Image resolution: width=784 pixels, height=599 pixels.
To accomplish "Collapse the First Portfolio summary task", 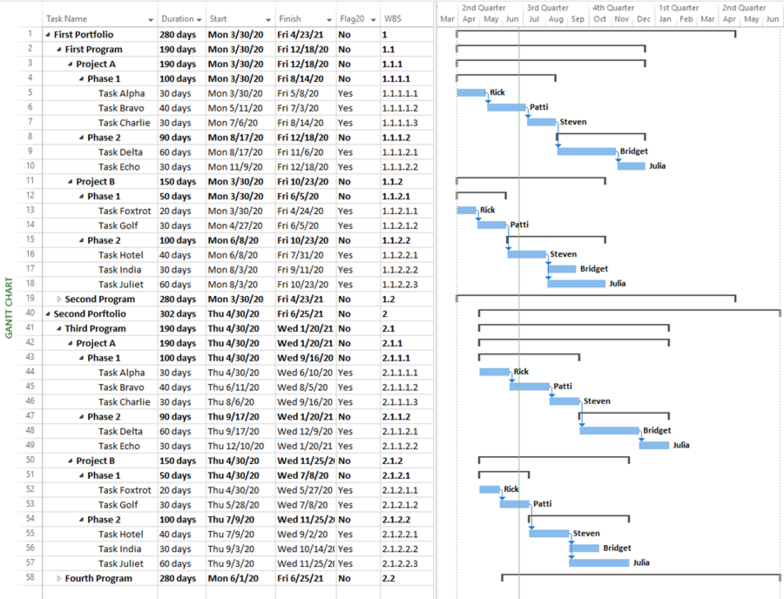I will (x=48, y=35).
